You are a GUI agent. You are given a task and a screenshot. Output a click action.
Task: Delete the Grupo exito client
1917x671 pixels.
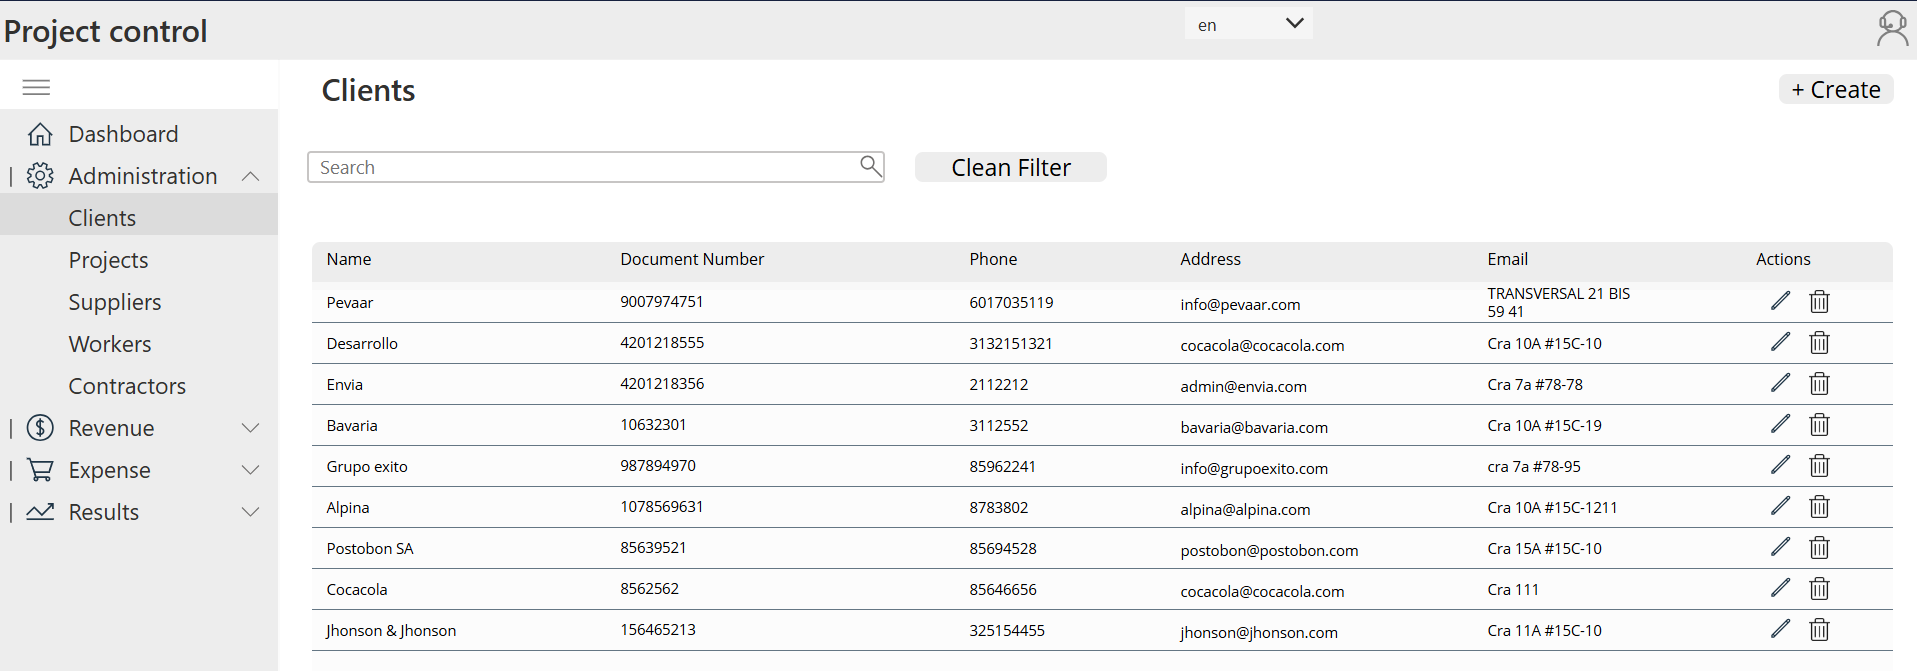coord(1819,466)
